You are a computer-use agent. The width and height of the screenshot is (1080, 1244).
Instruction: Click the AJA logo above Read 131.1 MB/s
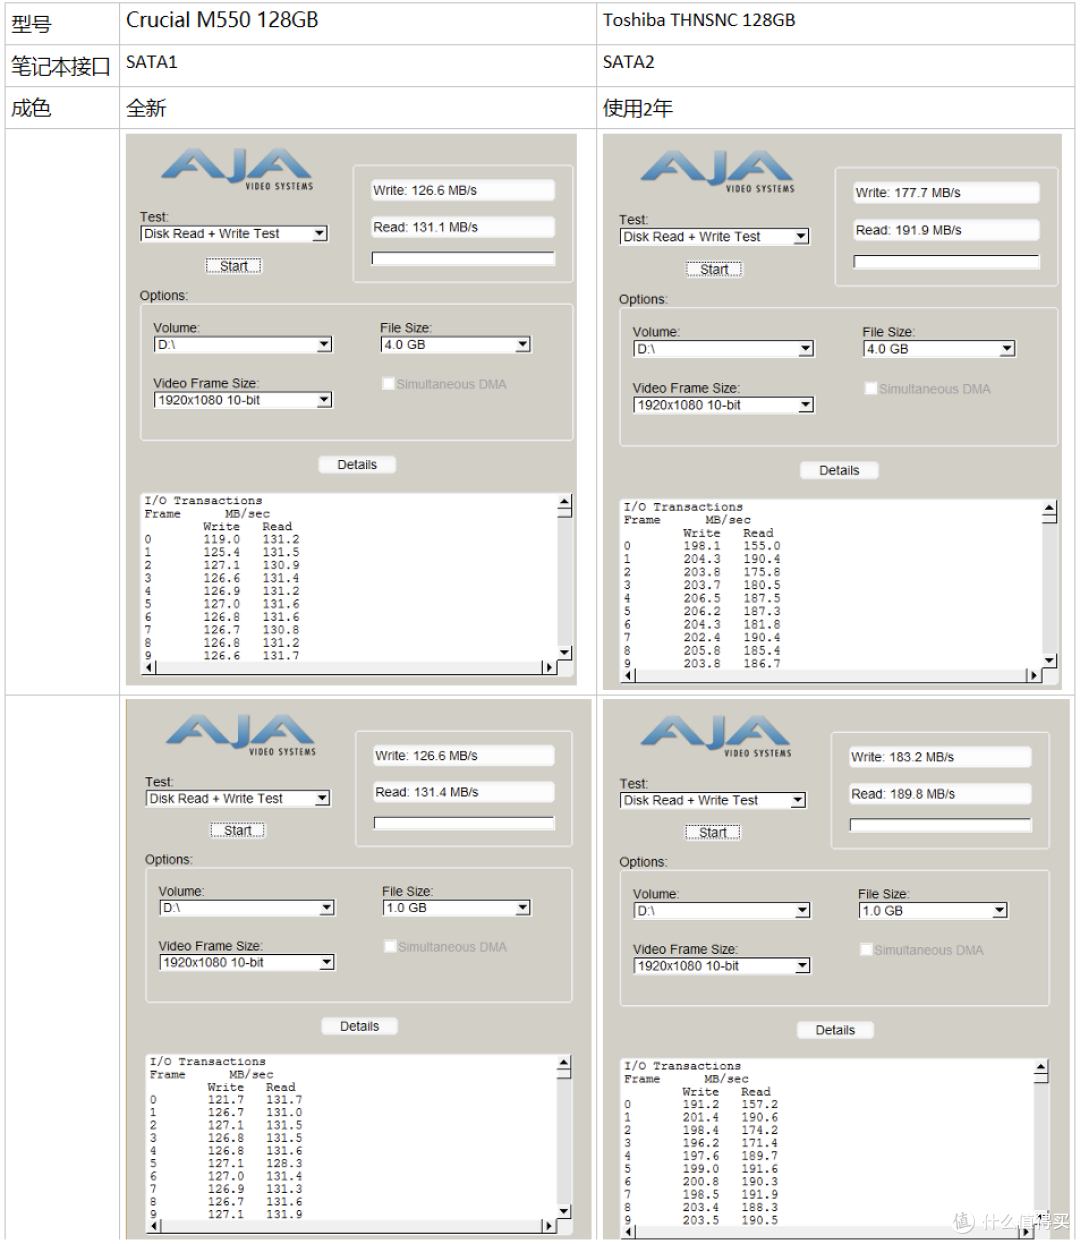tap(238, 169)
